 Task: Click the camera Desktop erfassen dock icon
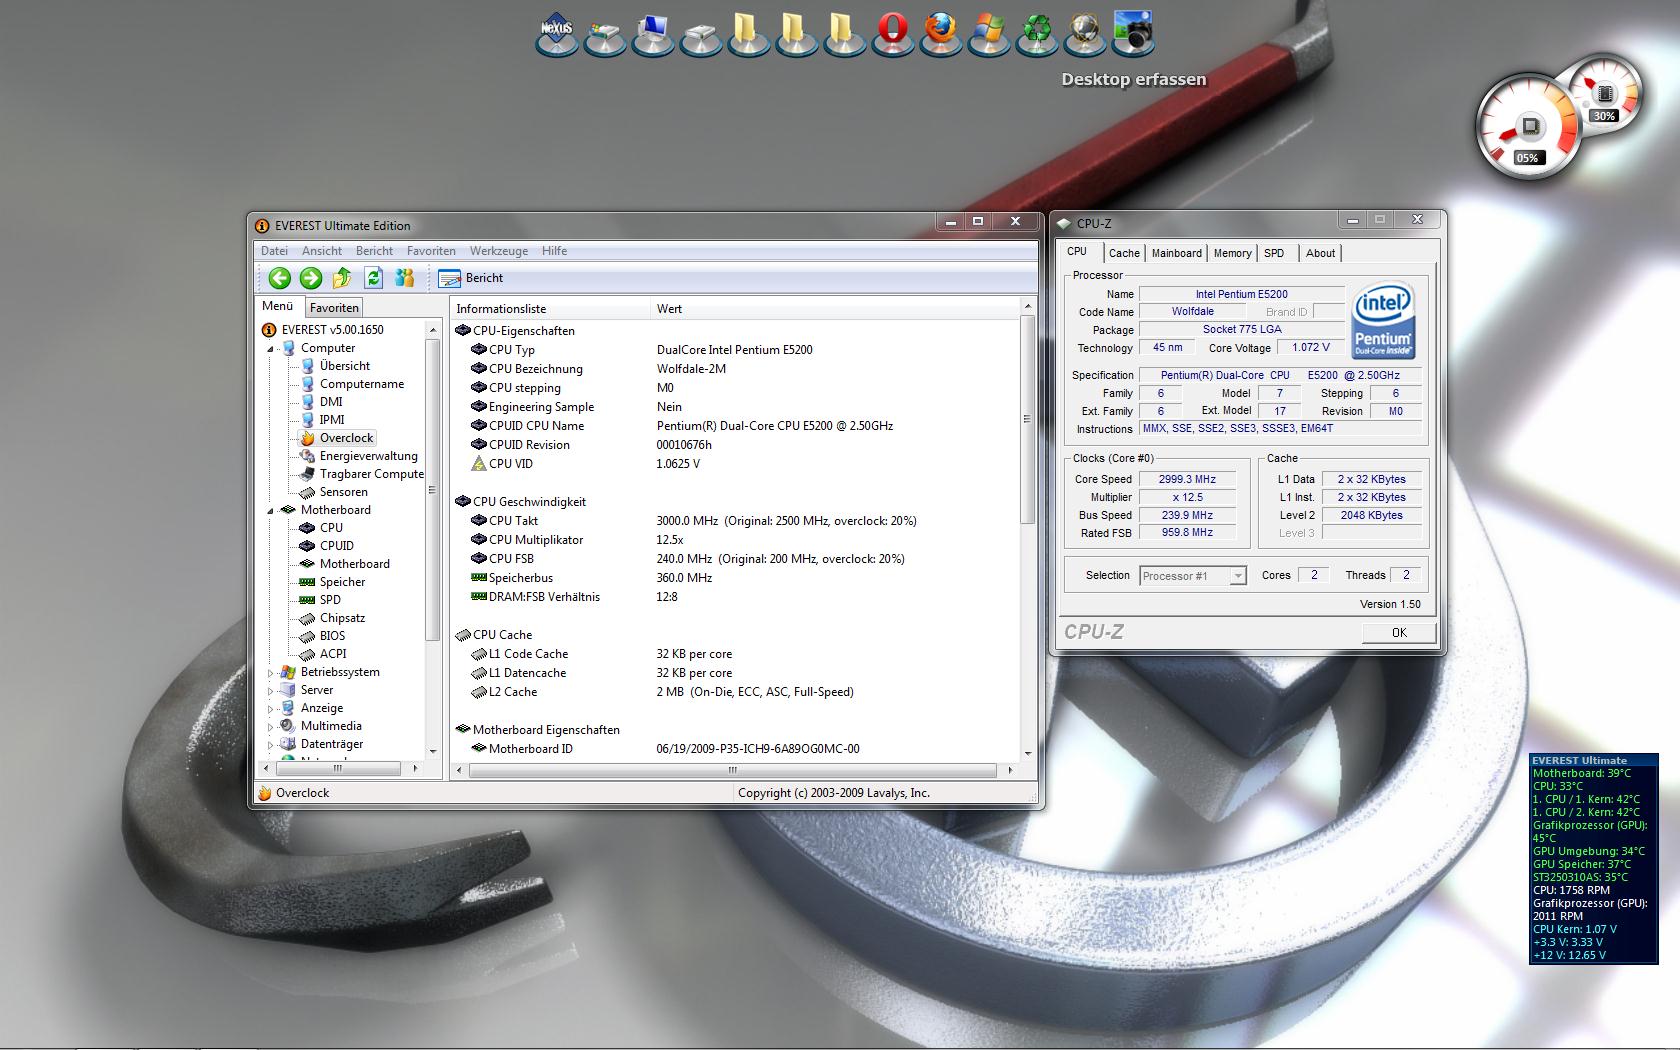point(1132,33)
